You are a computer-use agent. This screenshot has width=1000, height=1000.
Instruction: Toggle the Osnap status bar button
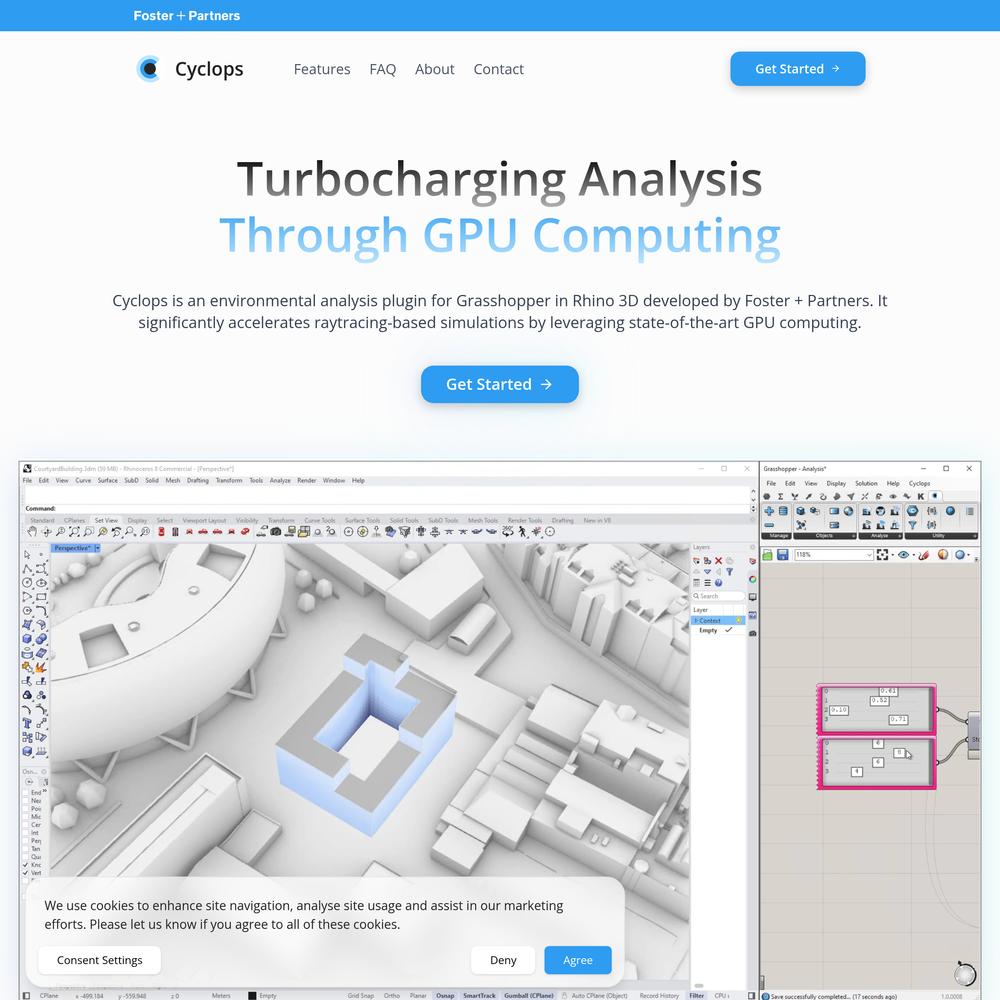[x=444, y=995]
